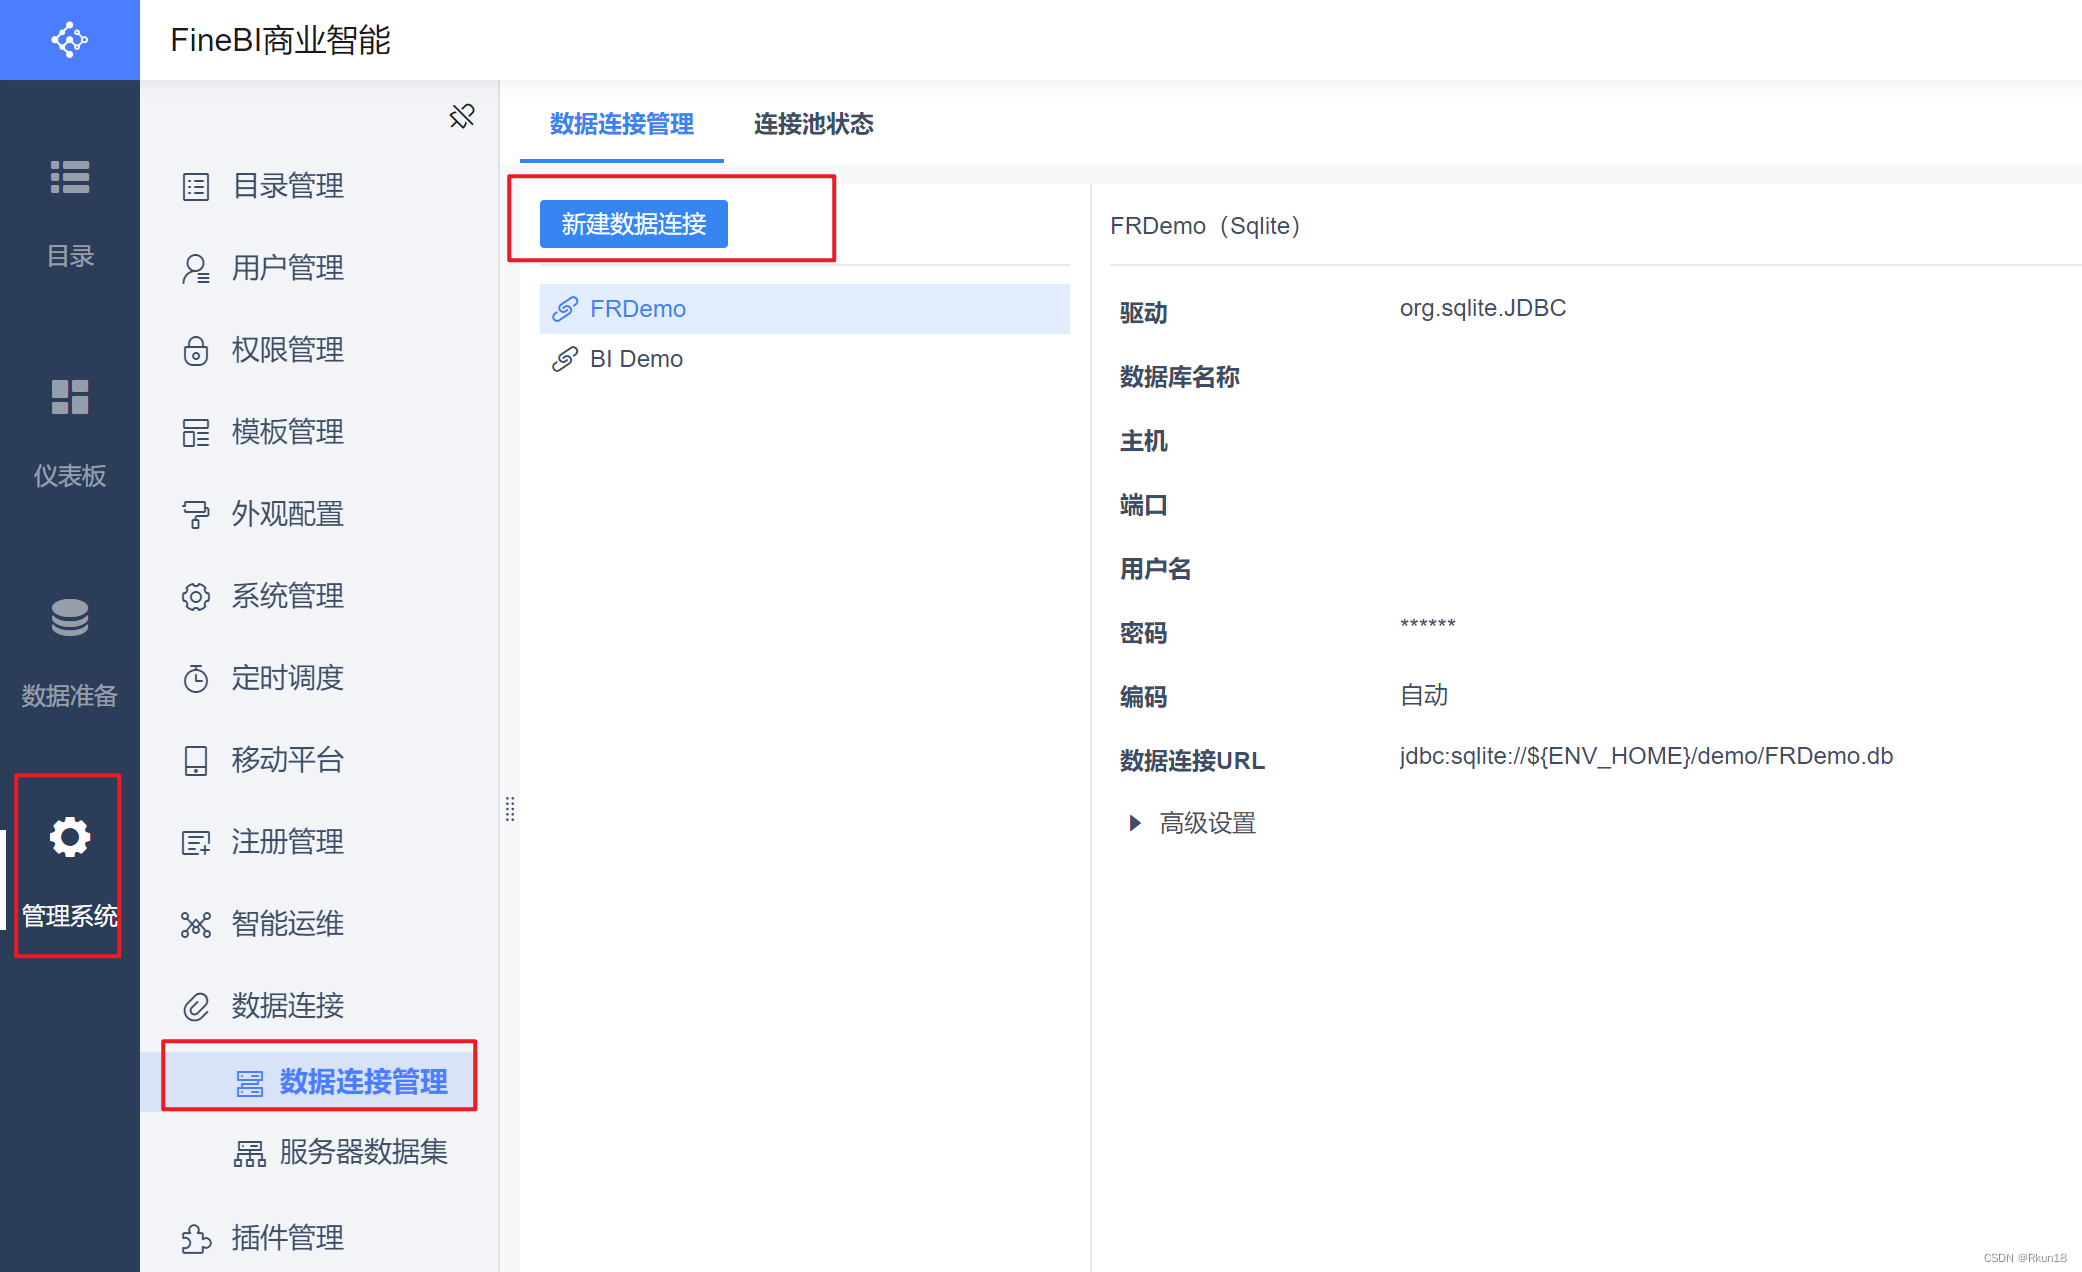The height and width of the screenshot is (1272, 2082).
Task: Click the 插件管理 puzzle icon
Action: click(196, 1239)
